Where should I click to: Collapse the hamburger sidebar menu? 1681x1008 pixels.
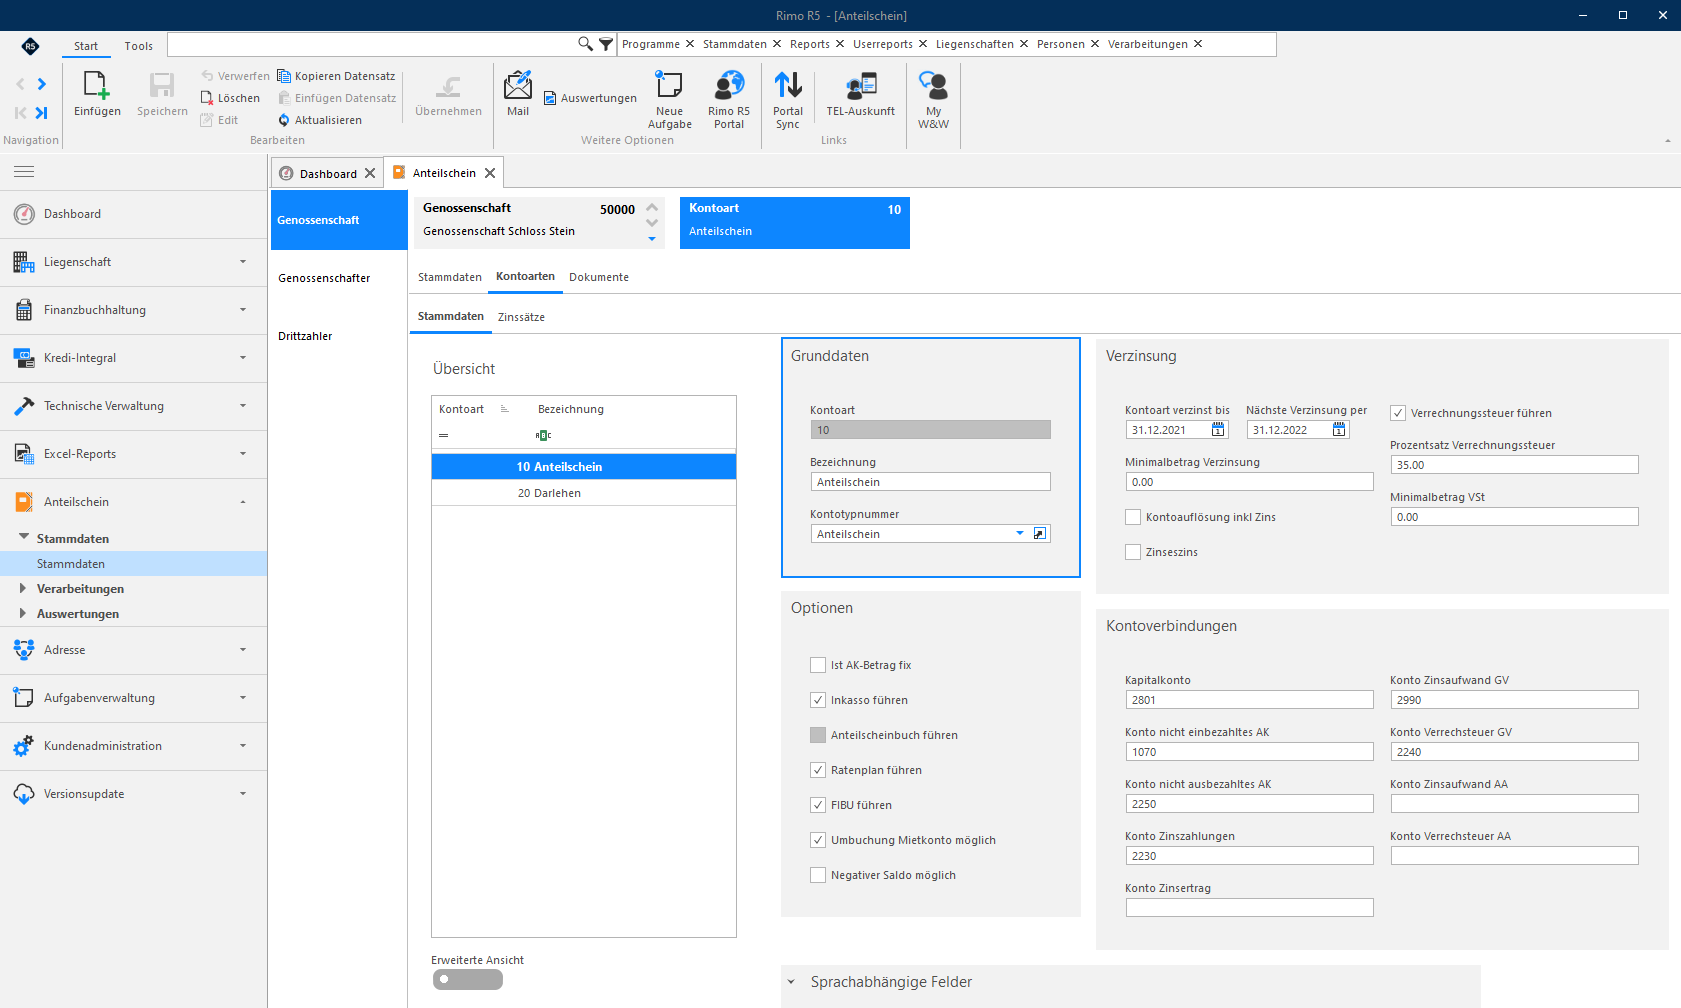coord(24,172)
